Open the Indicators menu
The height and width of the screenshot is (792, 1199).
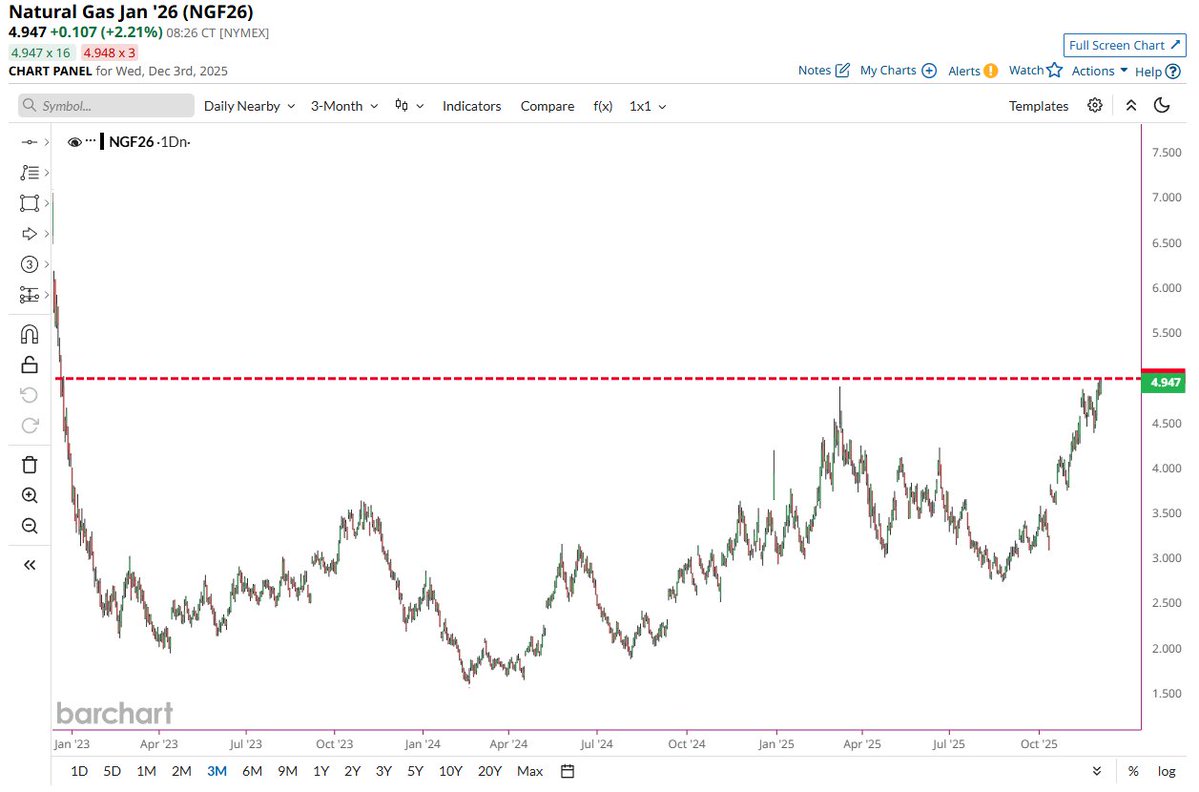(x=472, y=106)
